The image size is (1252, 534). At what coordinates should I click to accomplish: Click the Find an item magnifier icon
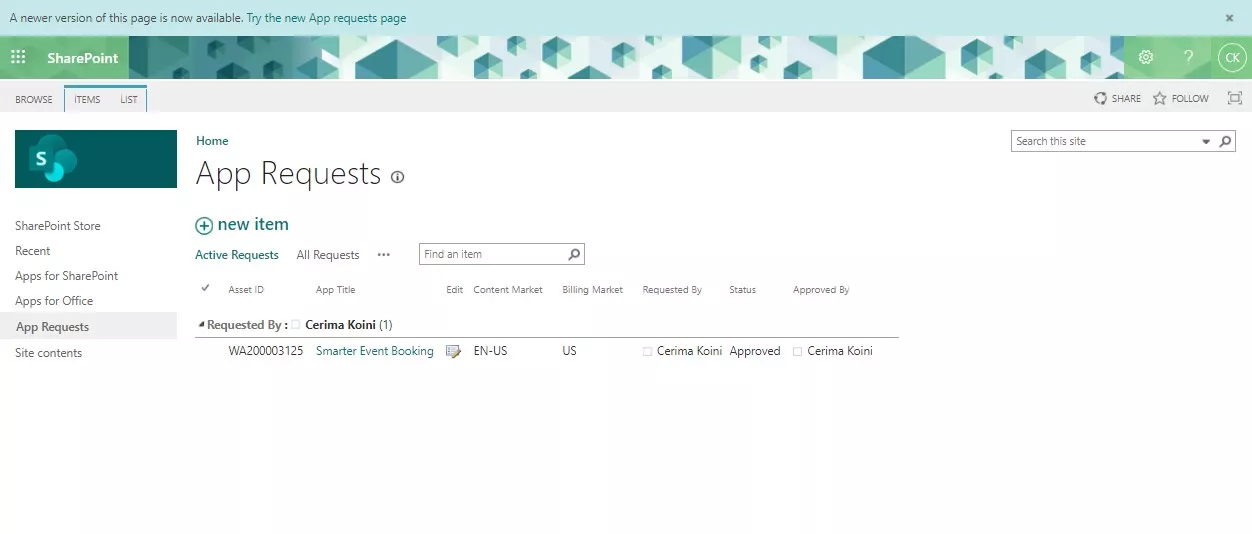(574, 255)
